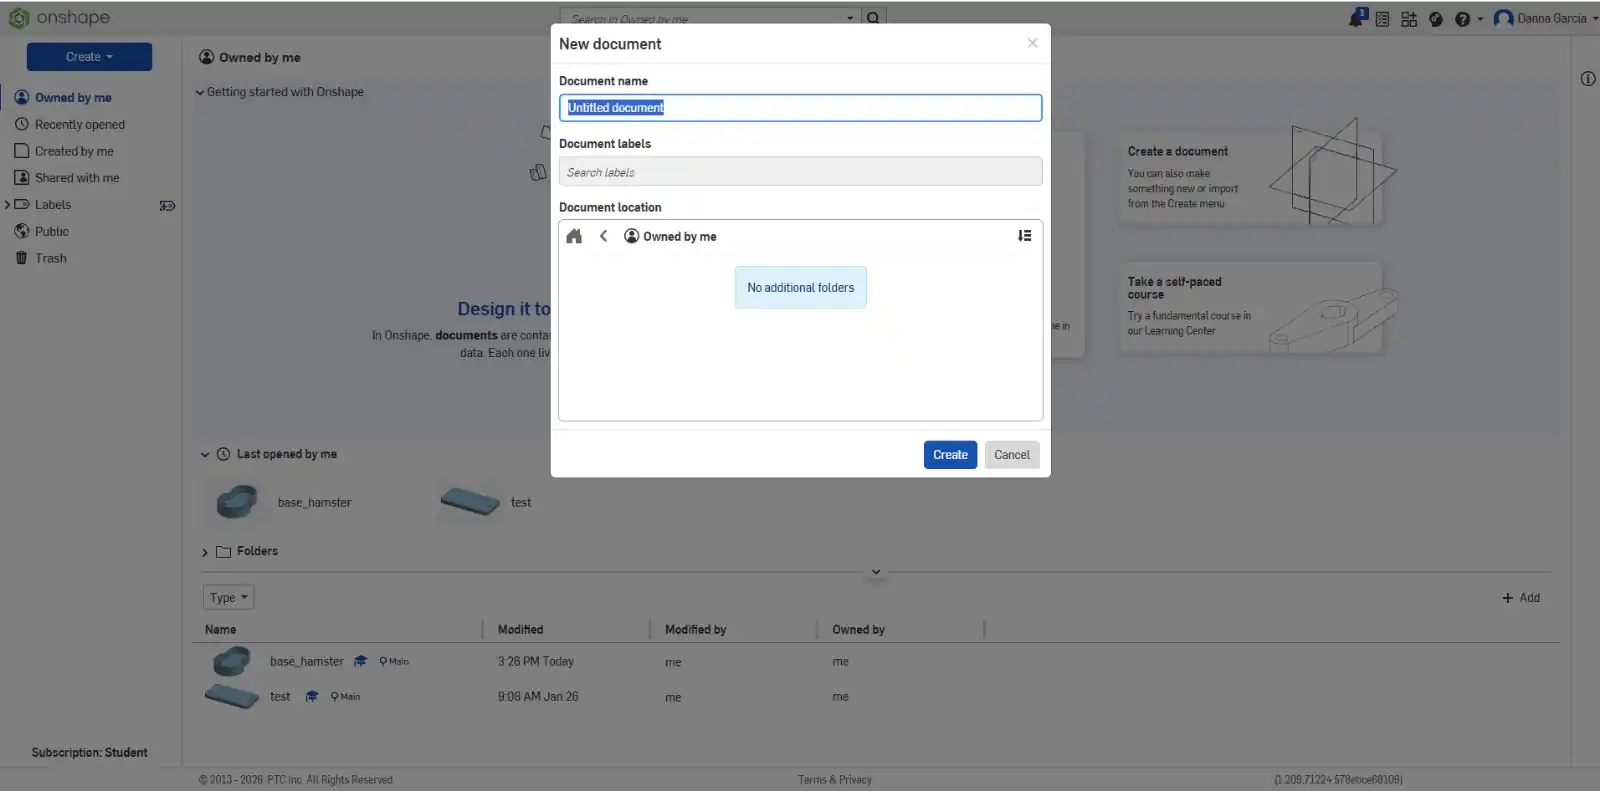
Task: Select Trash in the sidebar
Action: click(50, 258)
